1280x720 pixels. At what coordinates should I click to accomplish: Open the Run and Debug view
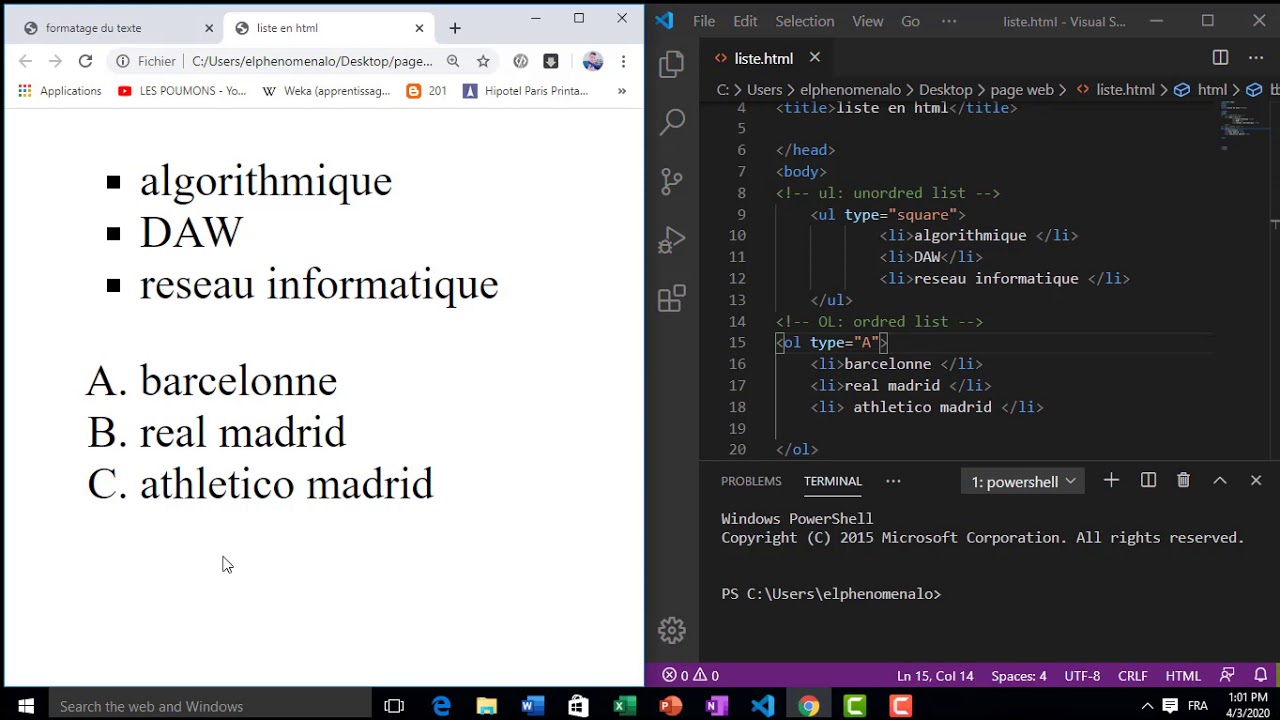pos(672,240)
